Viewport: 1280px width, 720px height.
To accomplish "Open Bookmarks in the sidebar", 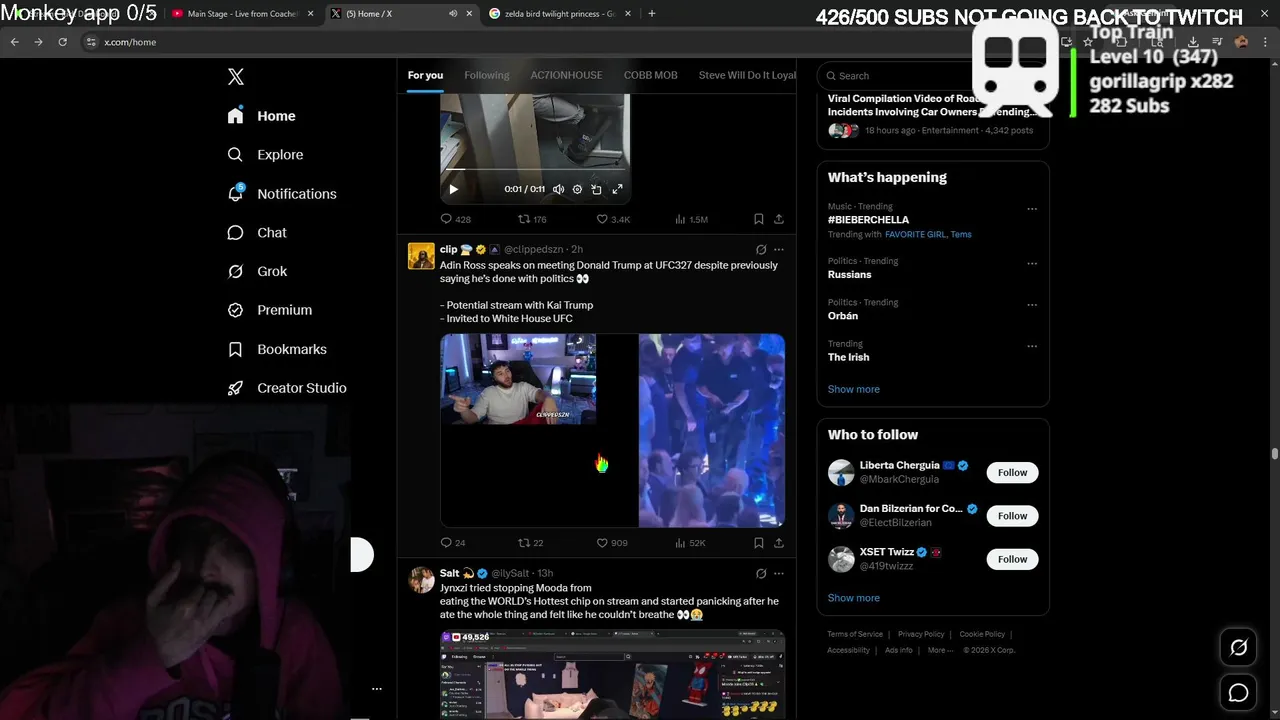I will pyautogui.click(x=277, y=349).
